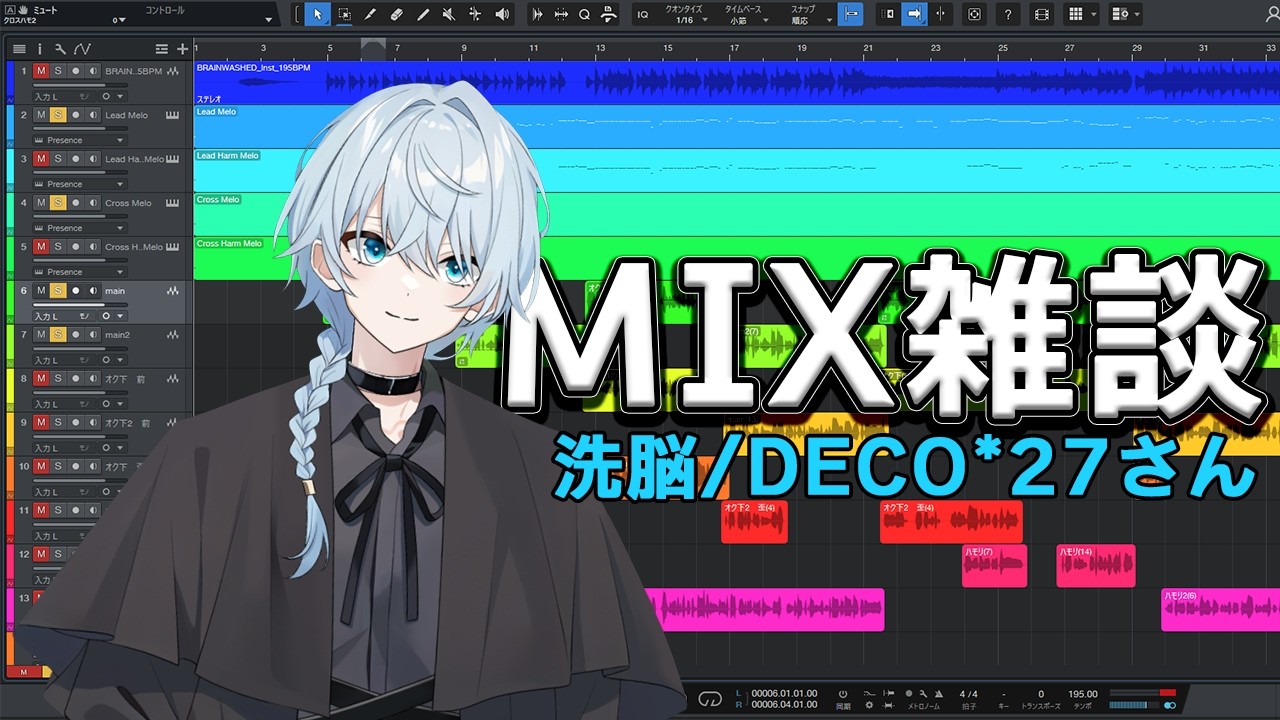Open the video player film icon
1280x720 pixels.
pyautogui.click(x=1041, y=14)
